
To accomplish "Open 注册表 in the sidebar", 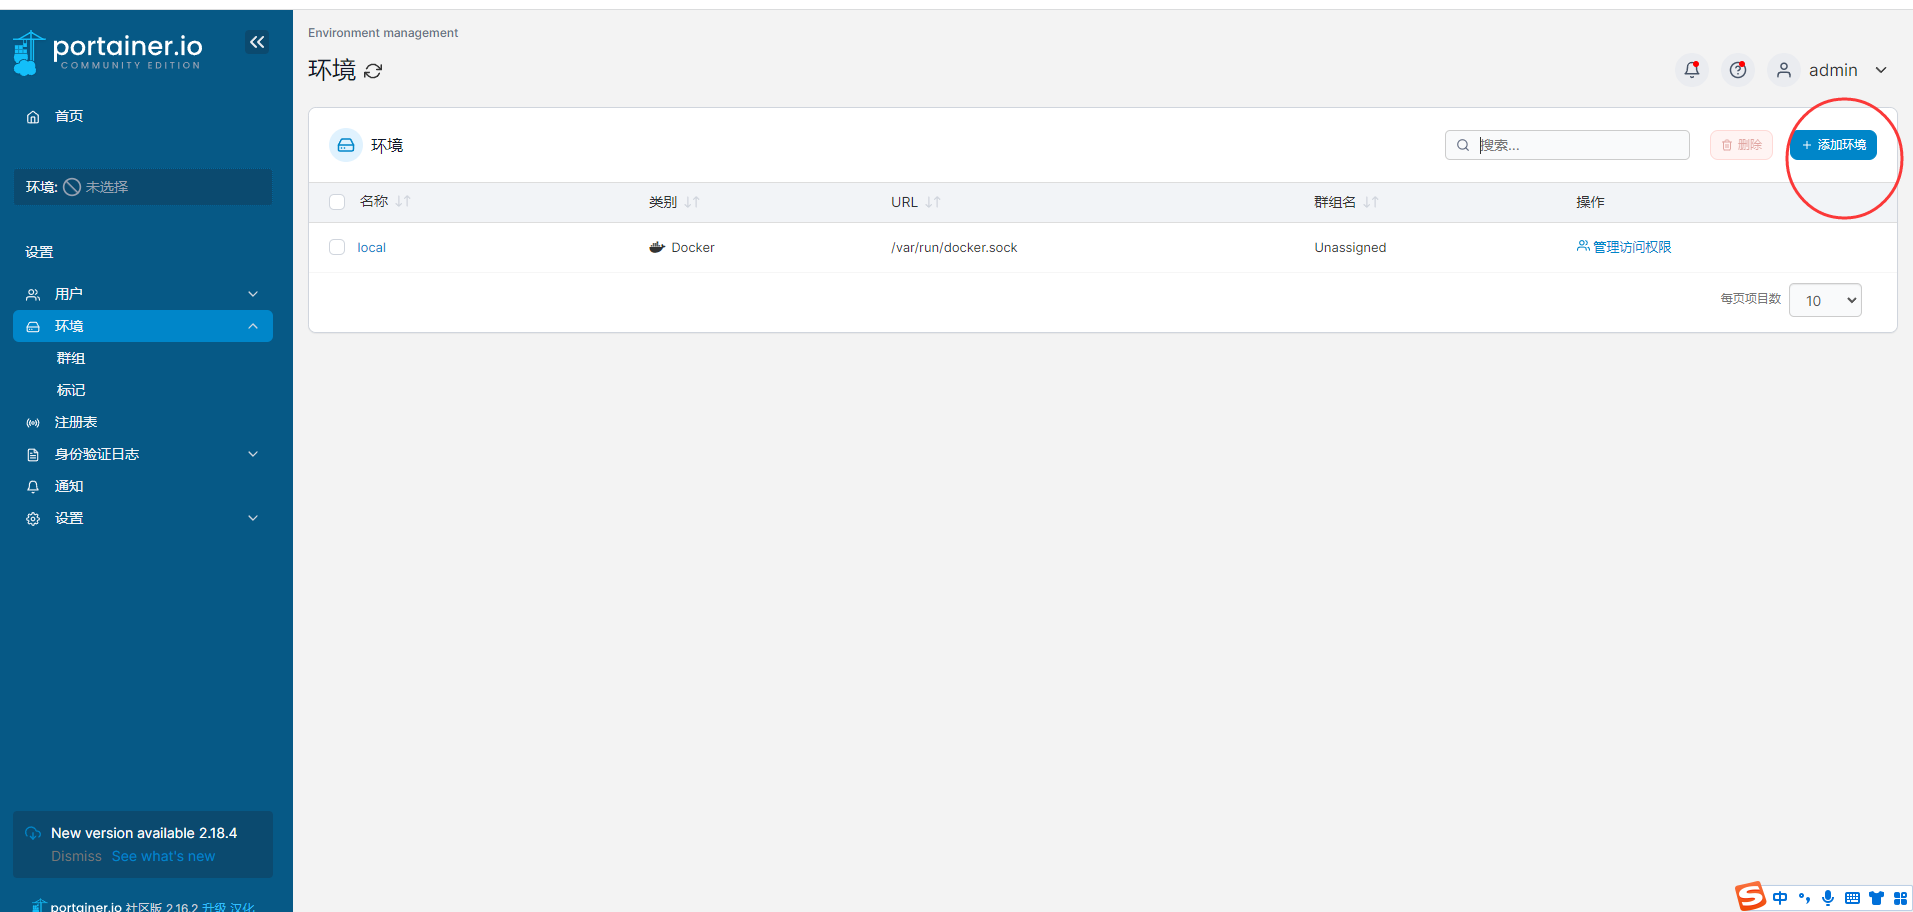I will [x=76, y=422].
